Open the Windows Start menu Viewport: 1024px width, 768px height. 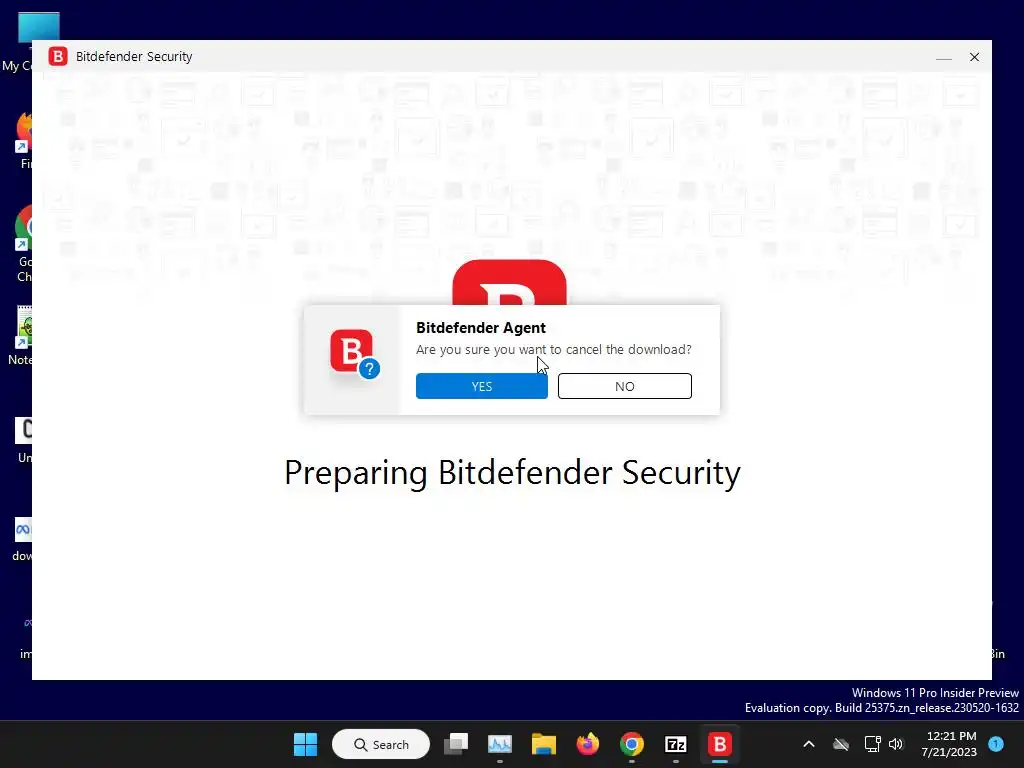[x=305, y=744]
